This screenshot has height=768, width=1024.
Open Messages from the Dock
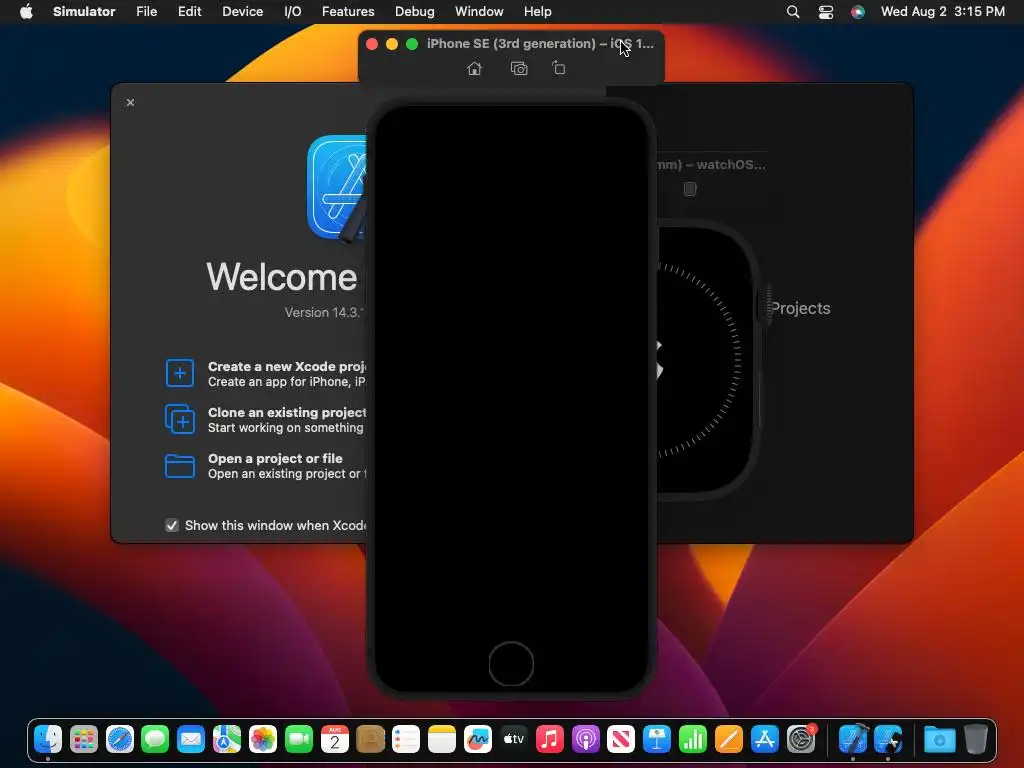pos(155,739)
